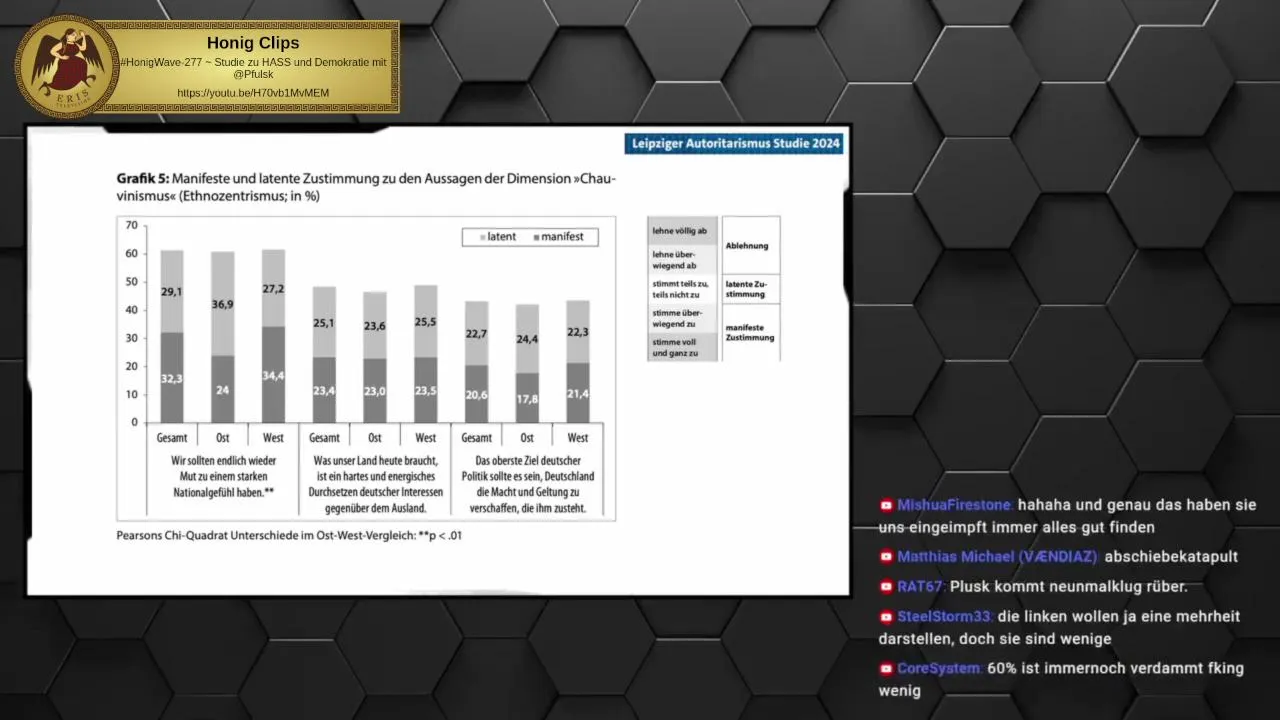This screenshot has height=720, width=1280.
Task: Select chat username MishuaFirestone
Action: coord(955,506)
